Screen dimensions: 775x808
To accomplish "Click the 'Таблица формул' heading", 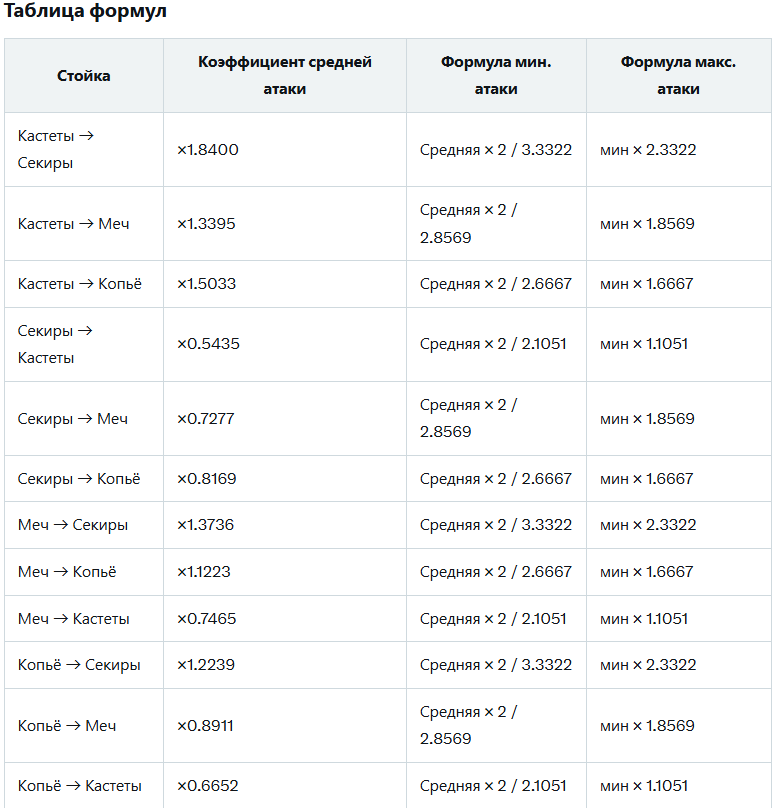I will point(86,12).
